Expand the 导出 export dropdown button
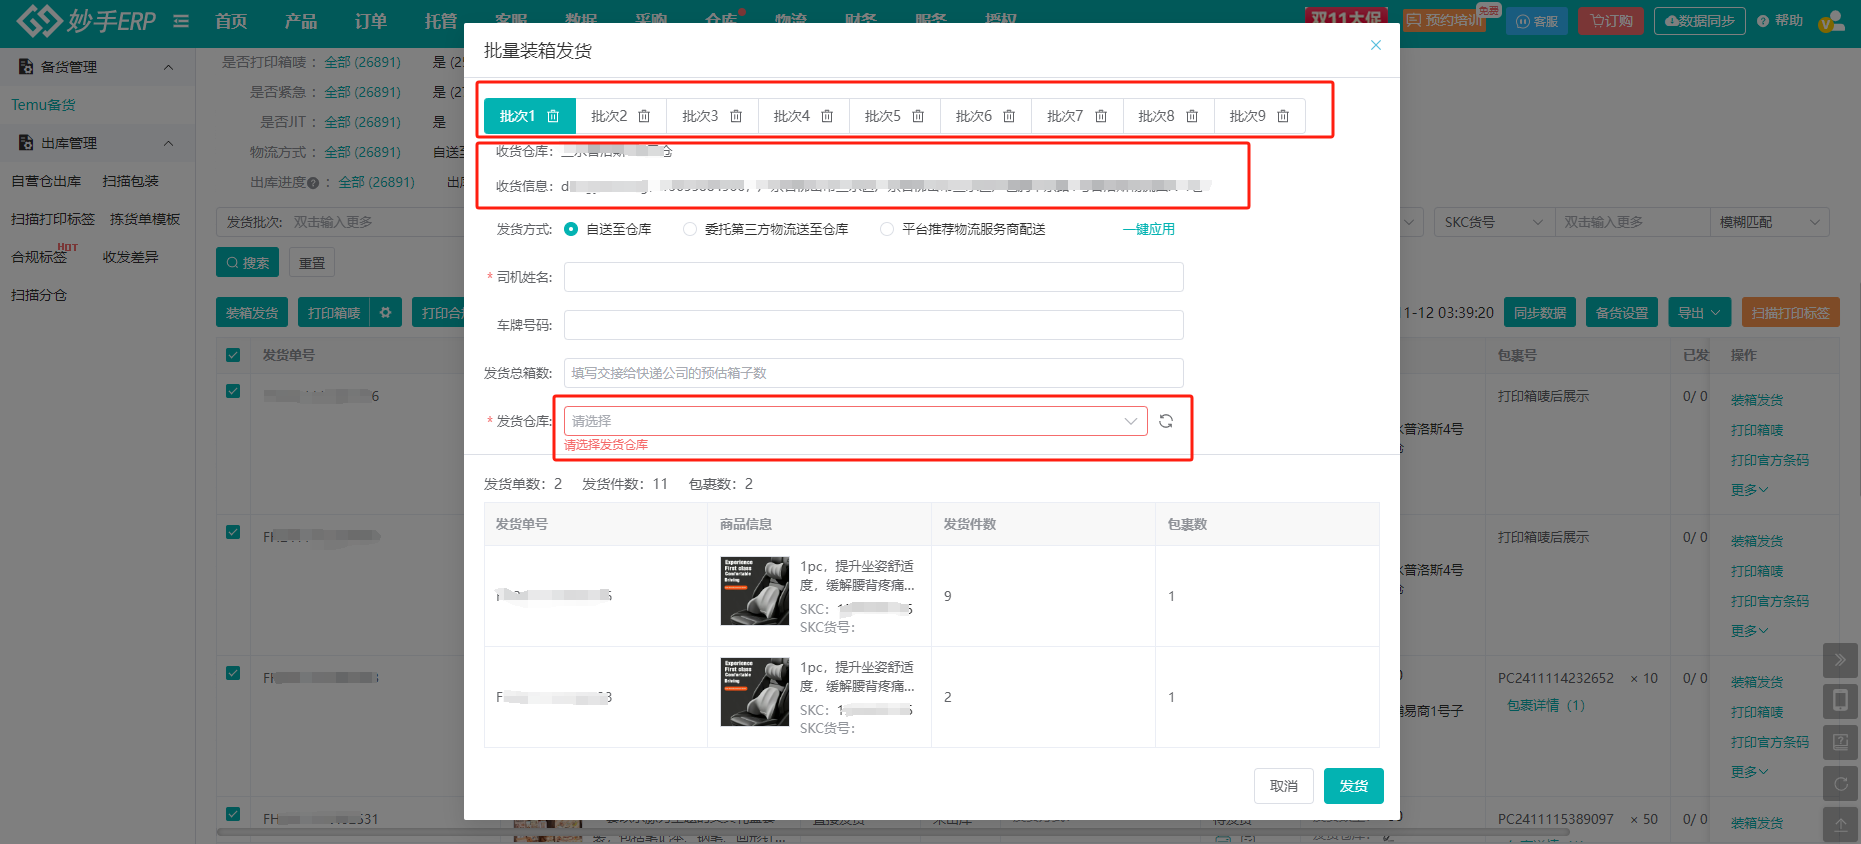 [x=1700, y=313]
